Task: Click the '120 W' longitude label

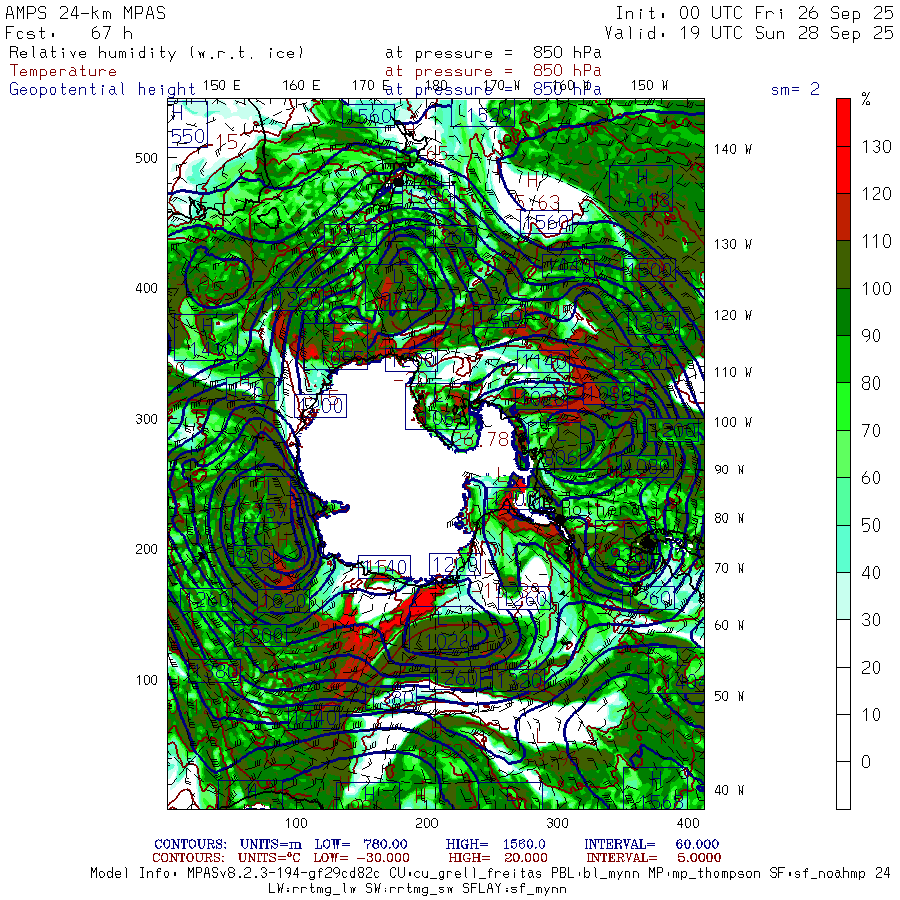Action: [732, 315]
